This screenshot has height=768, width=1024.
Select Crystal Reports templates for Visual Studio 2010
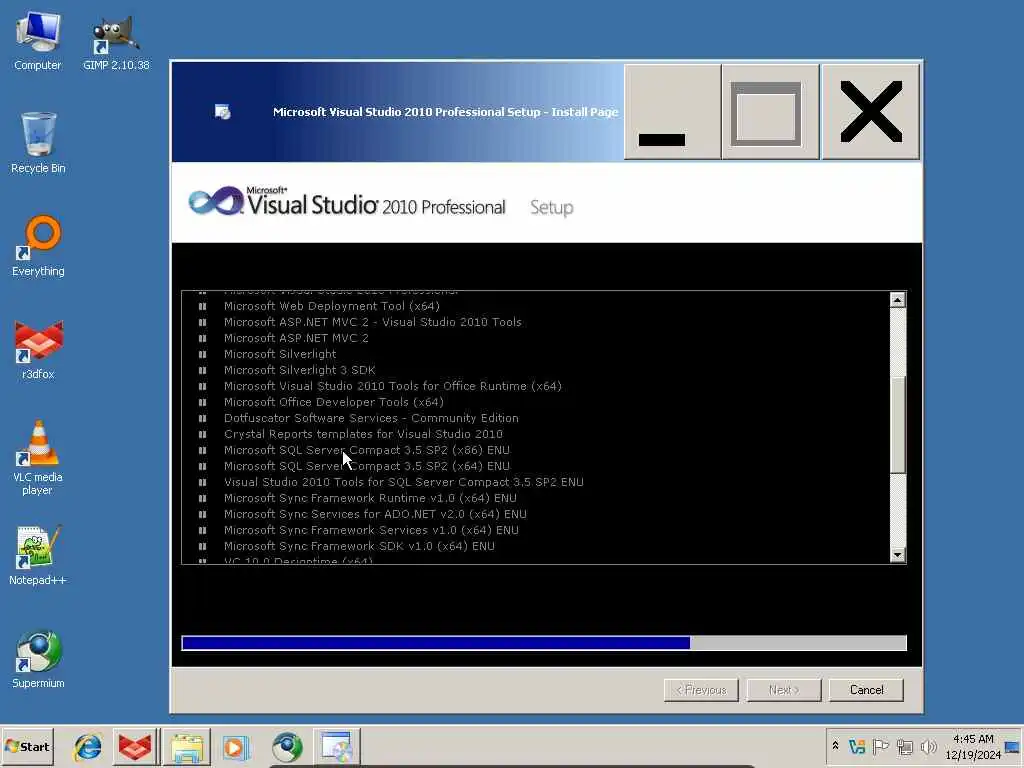coord(363,434)
